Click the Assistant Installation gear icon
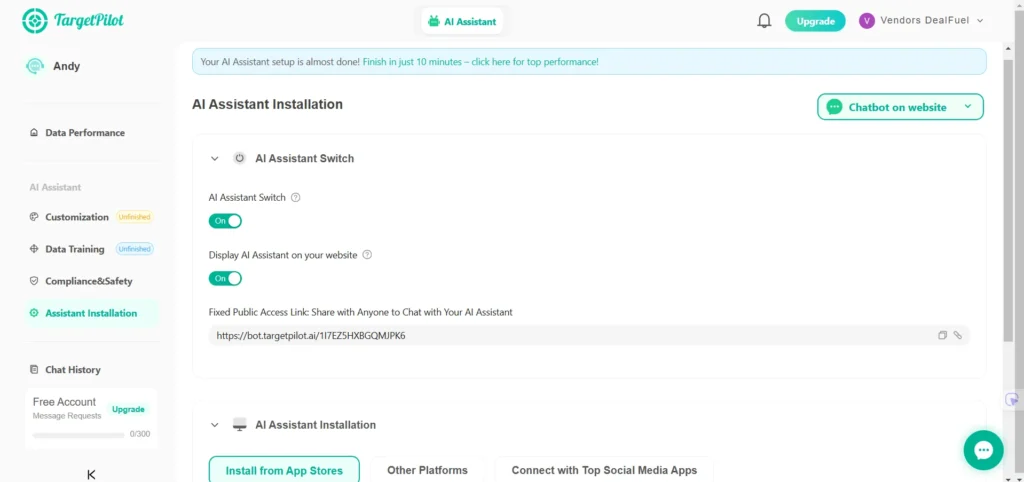Screen dimensions: 1024x482 34,313
